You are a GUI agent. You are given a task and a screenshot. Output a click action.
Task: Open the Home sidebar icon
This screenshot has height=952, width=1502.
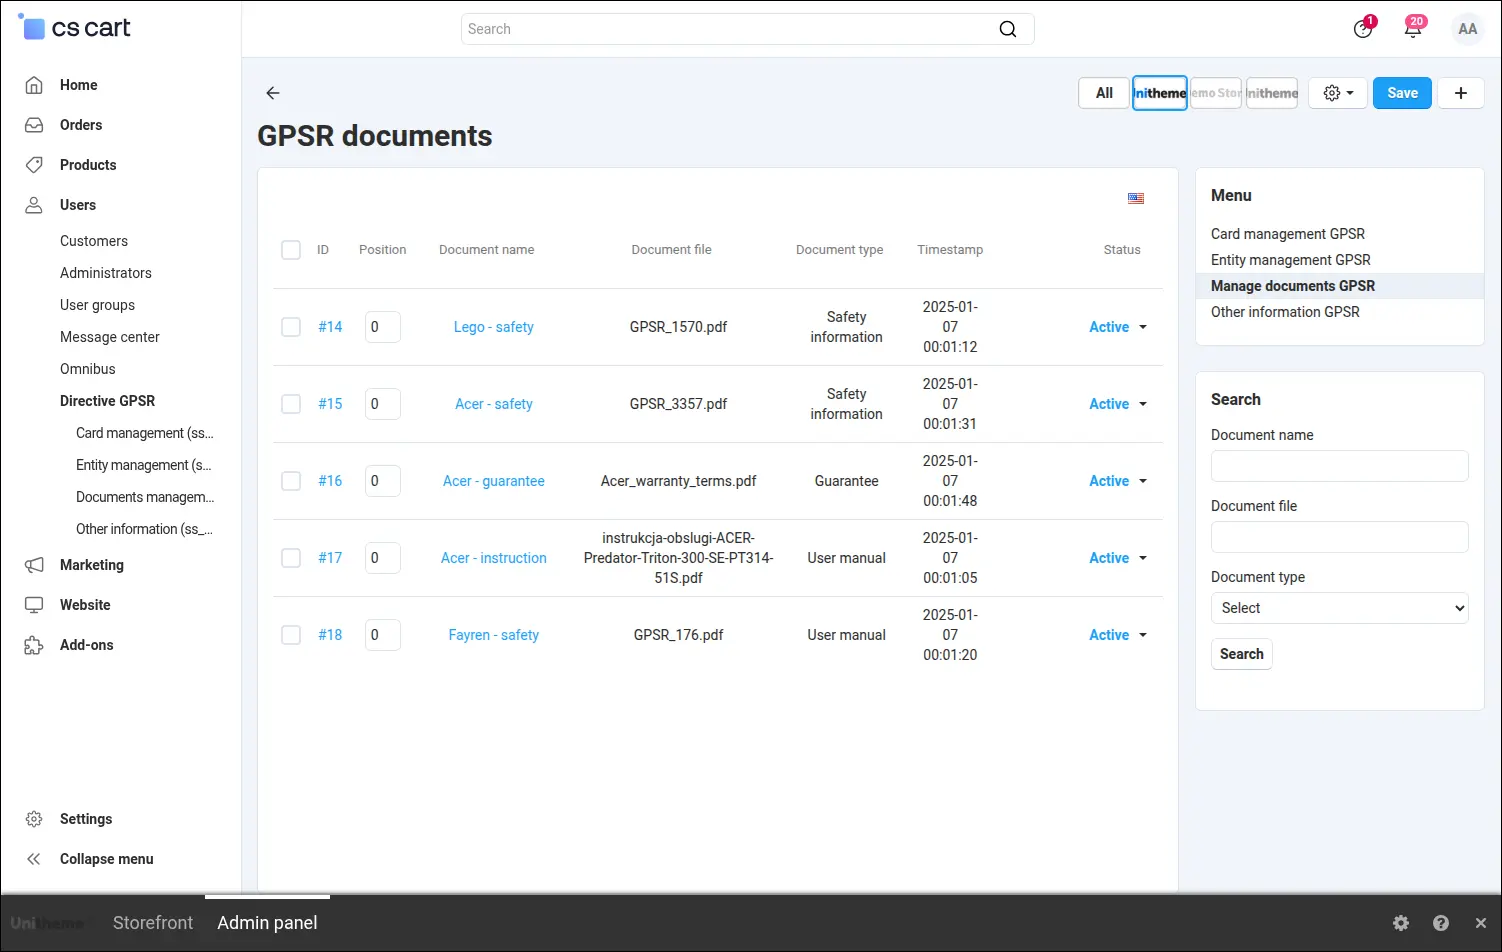(34, 85)
